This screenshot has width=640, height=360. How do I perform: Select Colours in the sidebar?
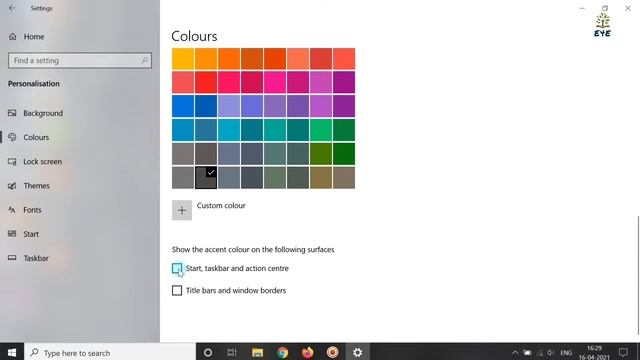point(36,137)
